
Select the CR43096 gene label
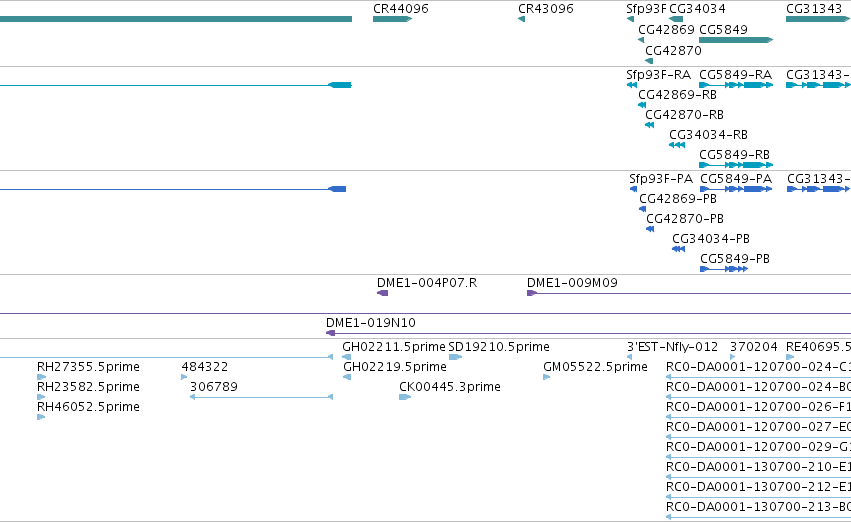[x=545, y=9]
